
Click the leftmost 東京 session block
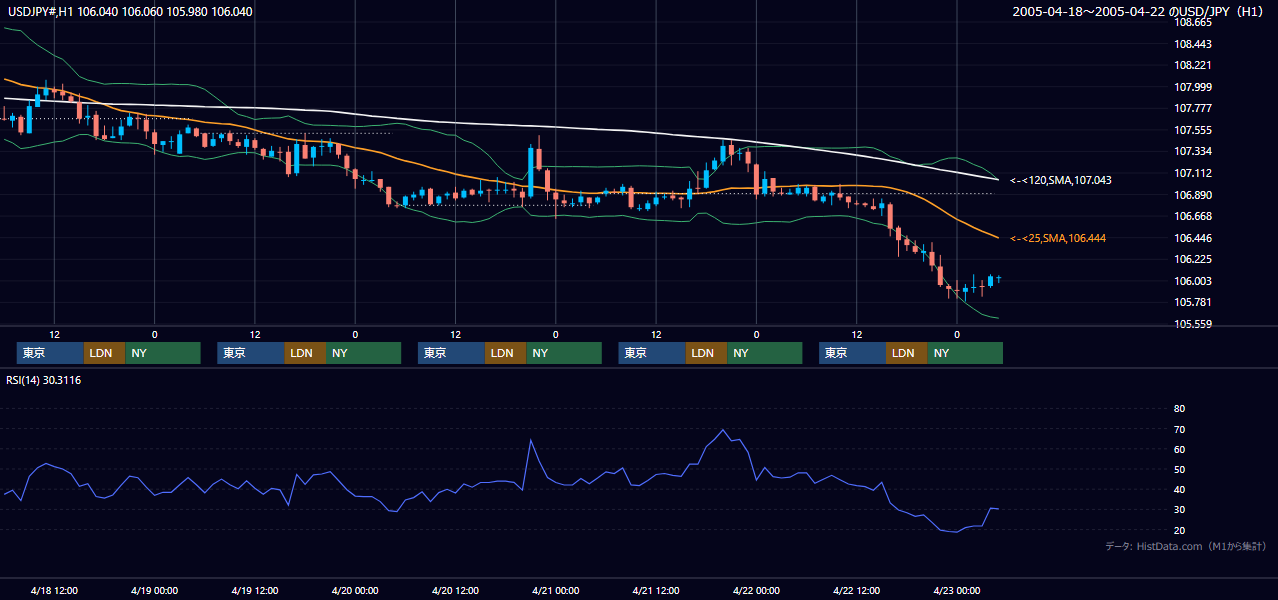[x=50, y=353]
